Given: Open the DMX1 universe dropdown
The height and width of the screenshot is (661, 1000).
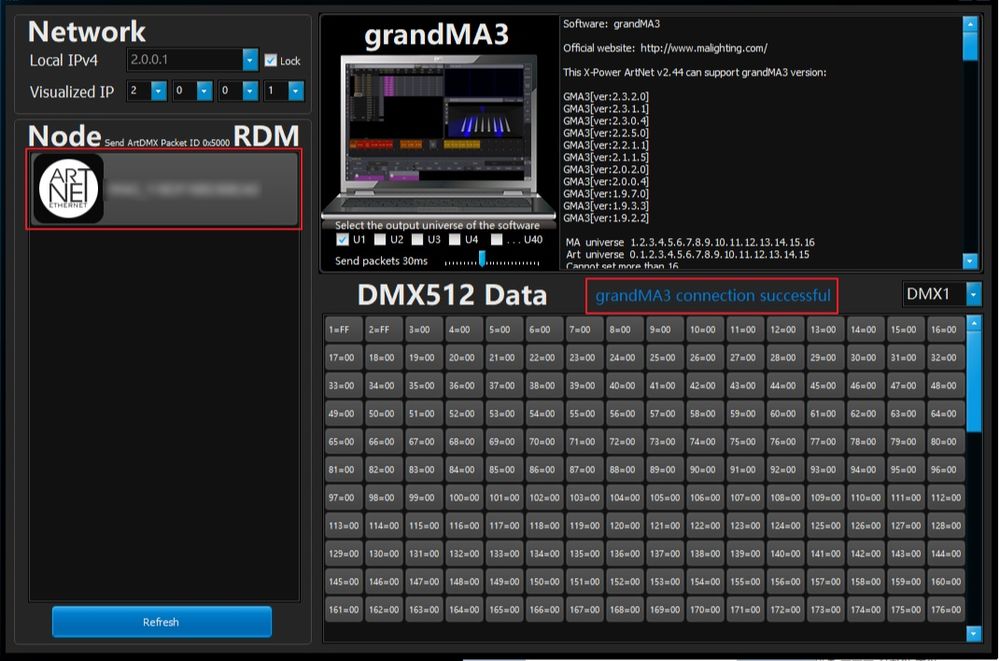Looking at the screenshot, I should click(x=974, y=294).
